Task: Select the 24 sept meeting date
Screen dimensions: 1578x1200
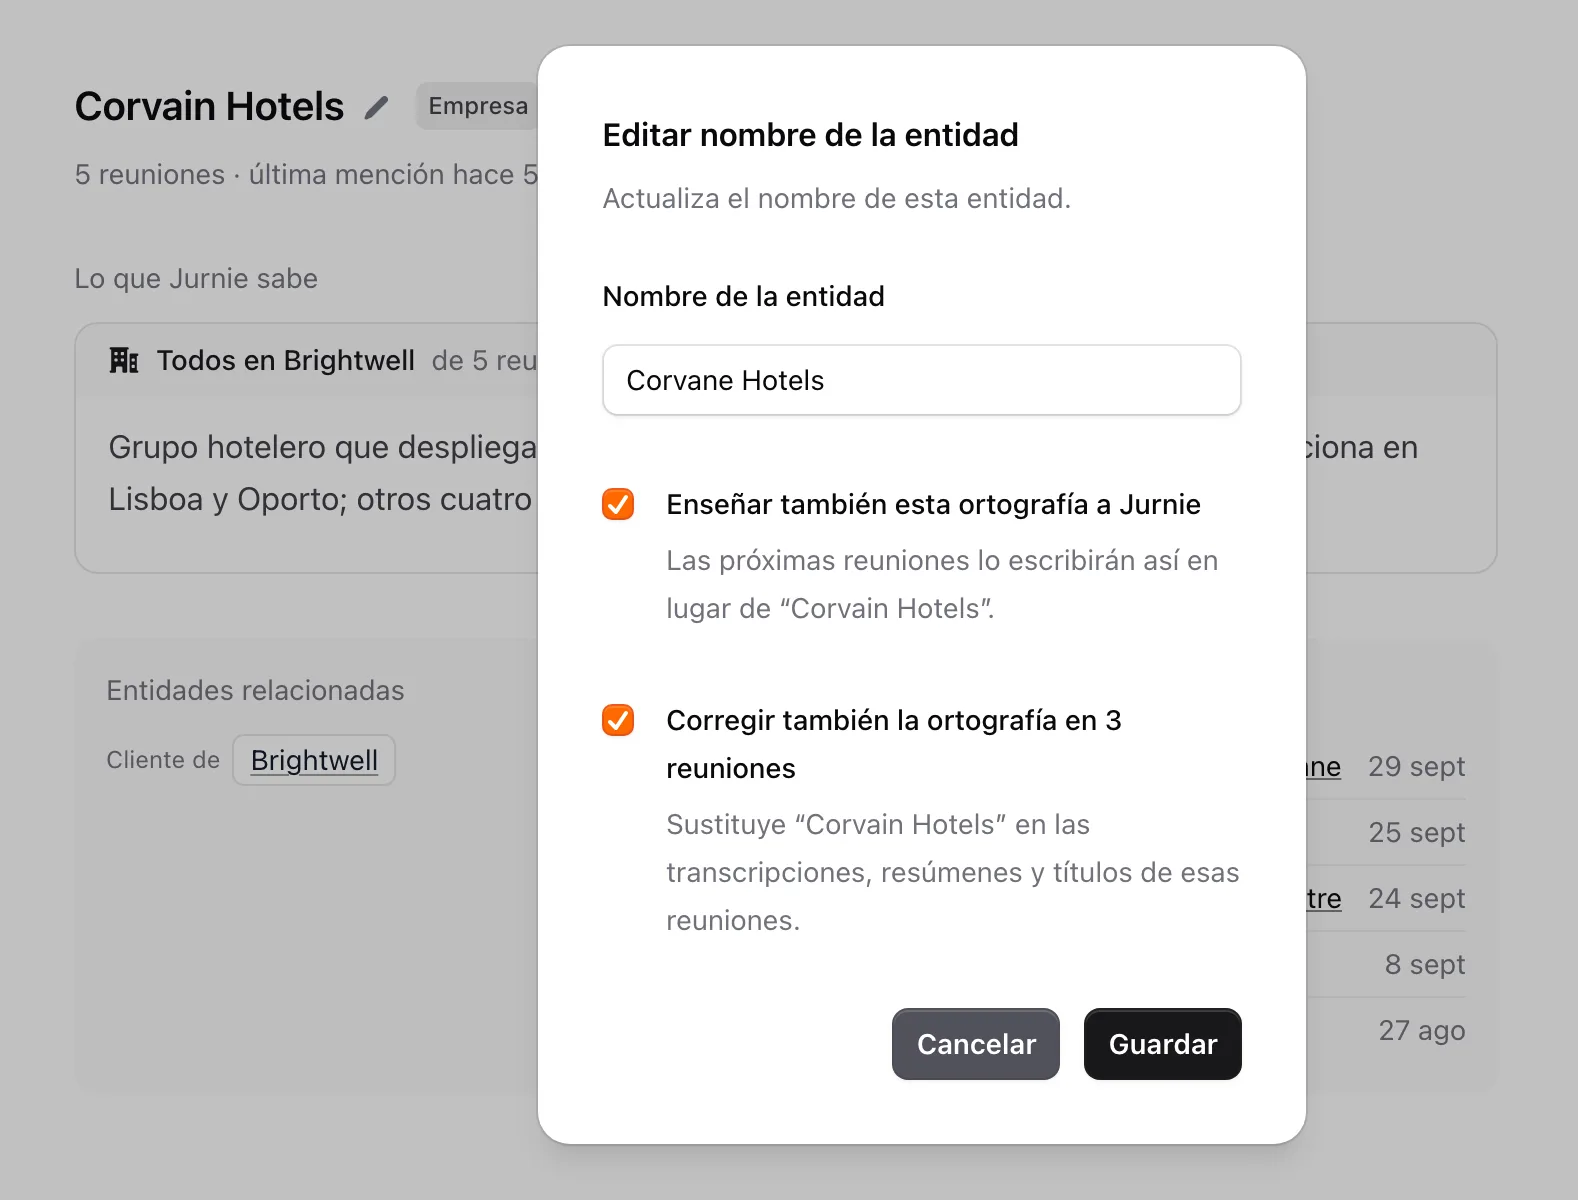Action: [x=1416, y=898]
